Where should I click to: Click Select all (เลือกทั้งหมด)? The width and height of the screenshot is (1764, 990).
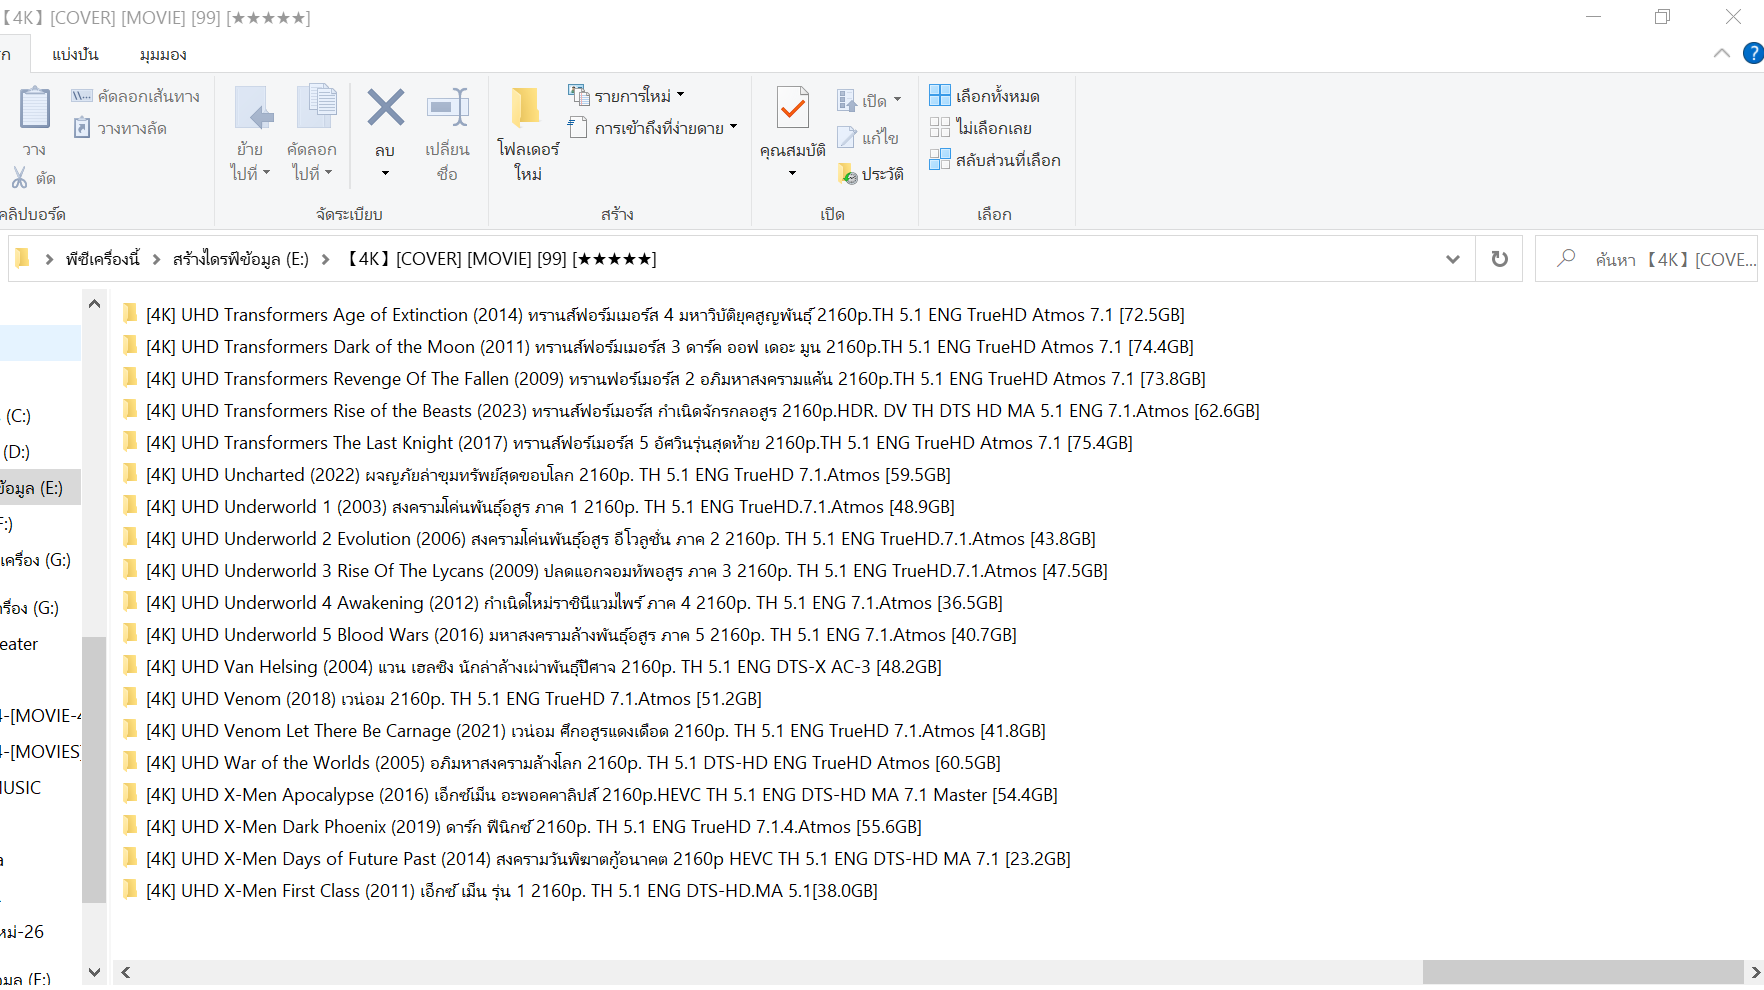click(x=984, y=96)
